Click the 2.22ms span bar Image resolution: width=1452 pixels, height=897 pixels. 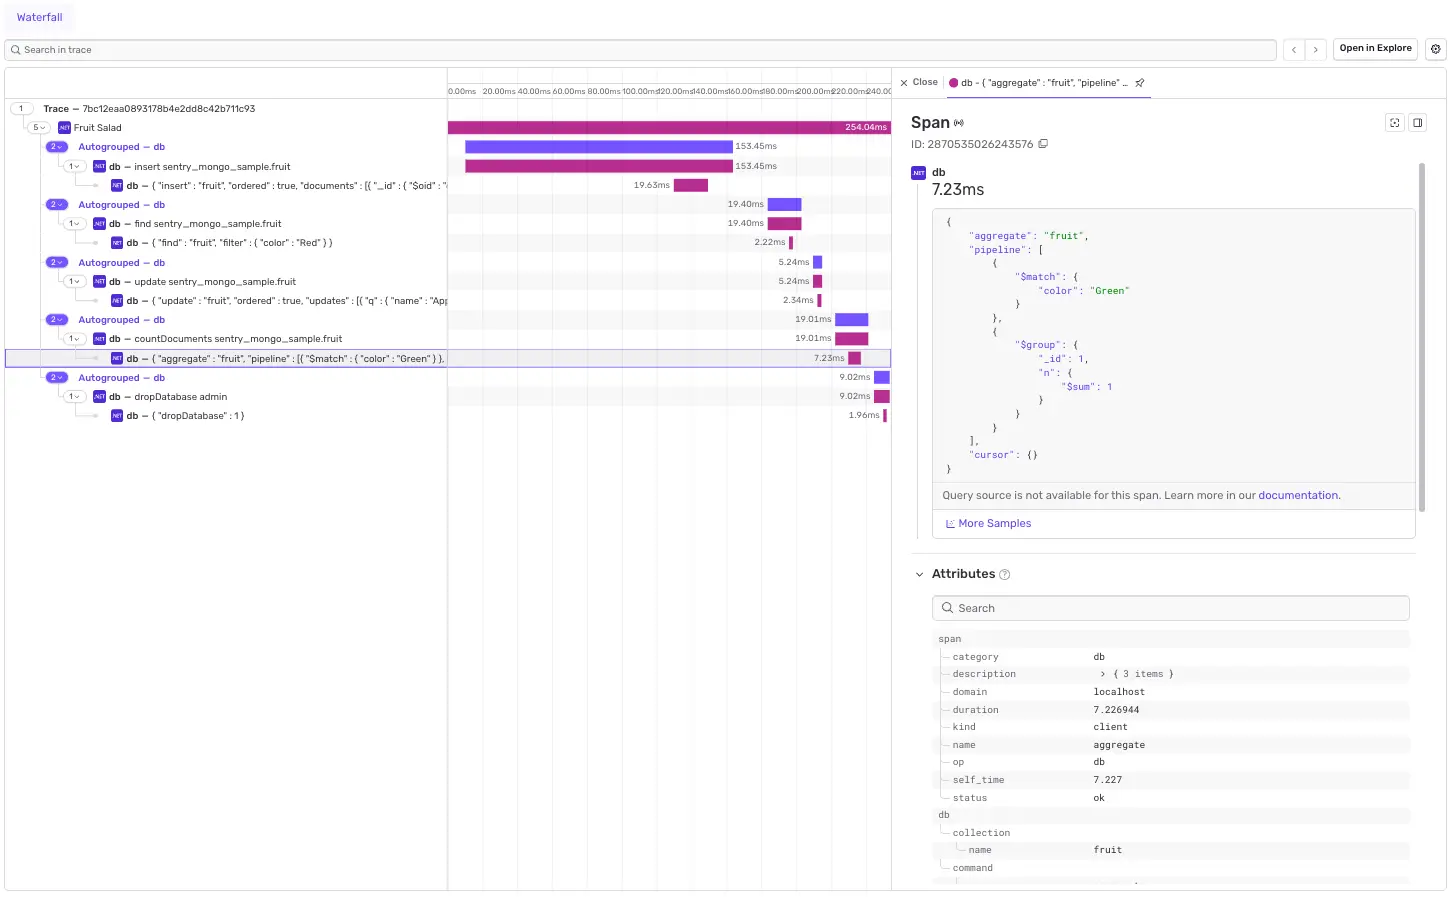[791, 243]
